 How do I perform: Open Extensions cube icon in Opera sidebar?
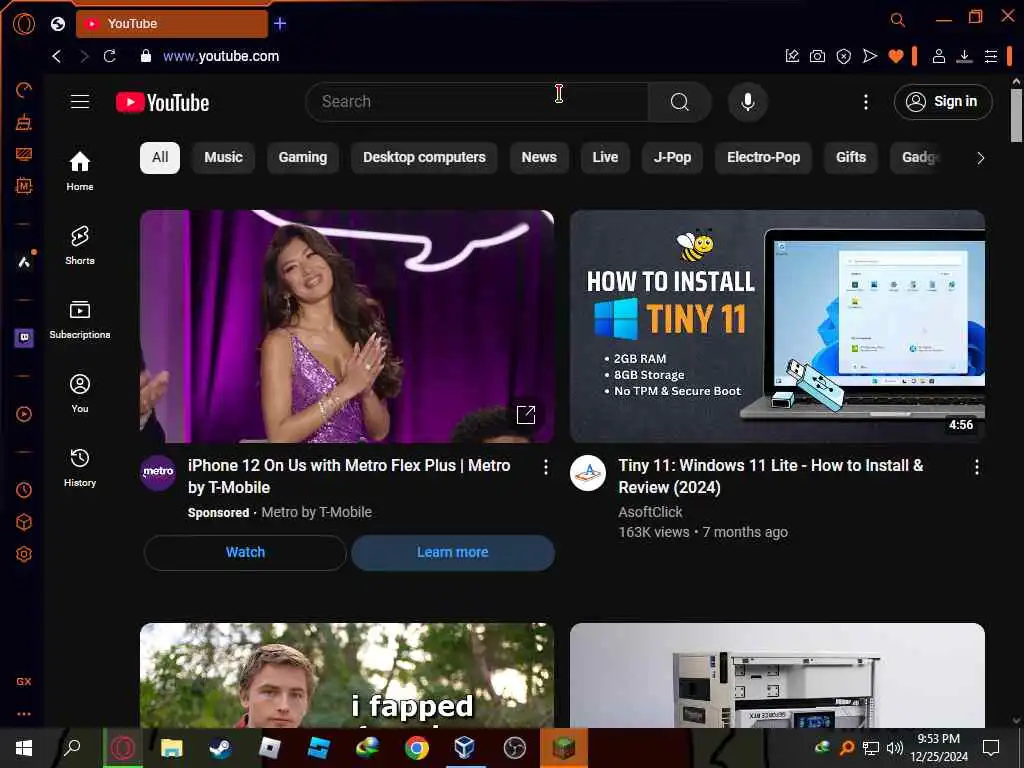tap(24, 522)
